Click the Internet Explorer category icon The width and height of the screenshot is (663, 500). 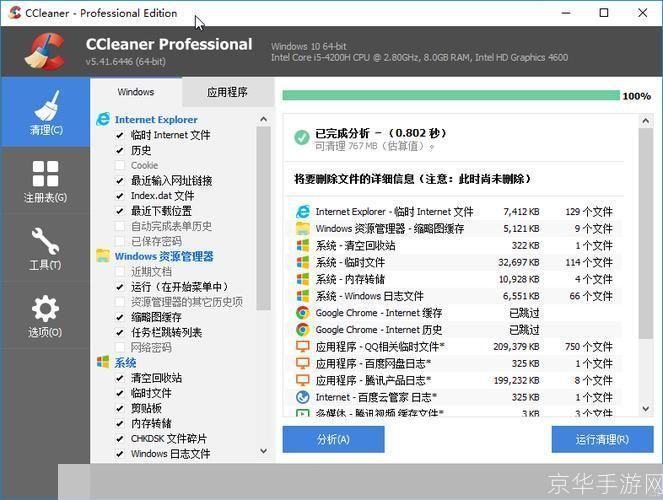103,120
